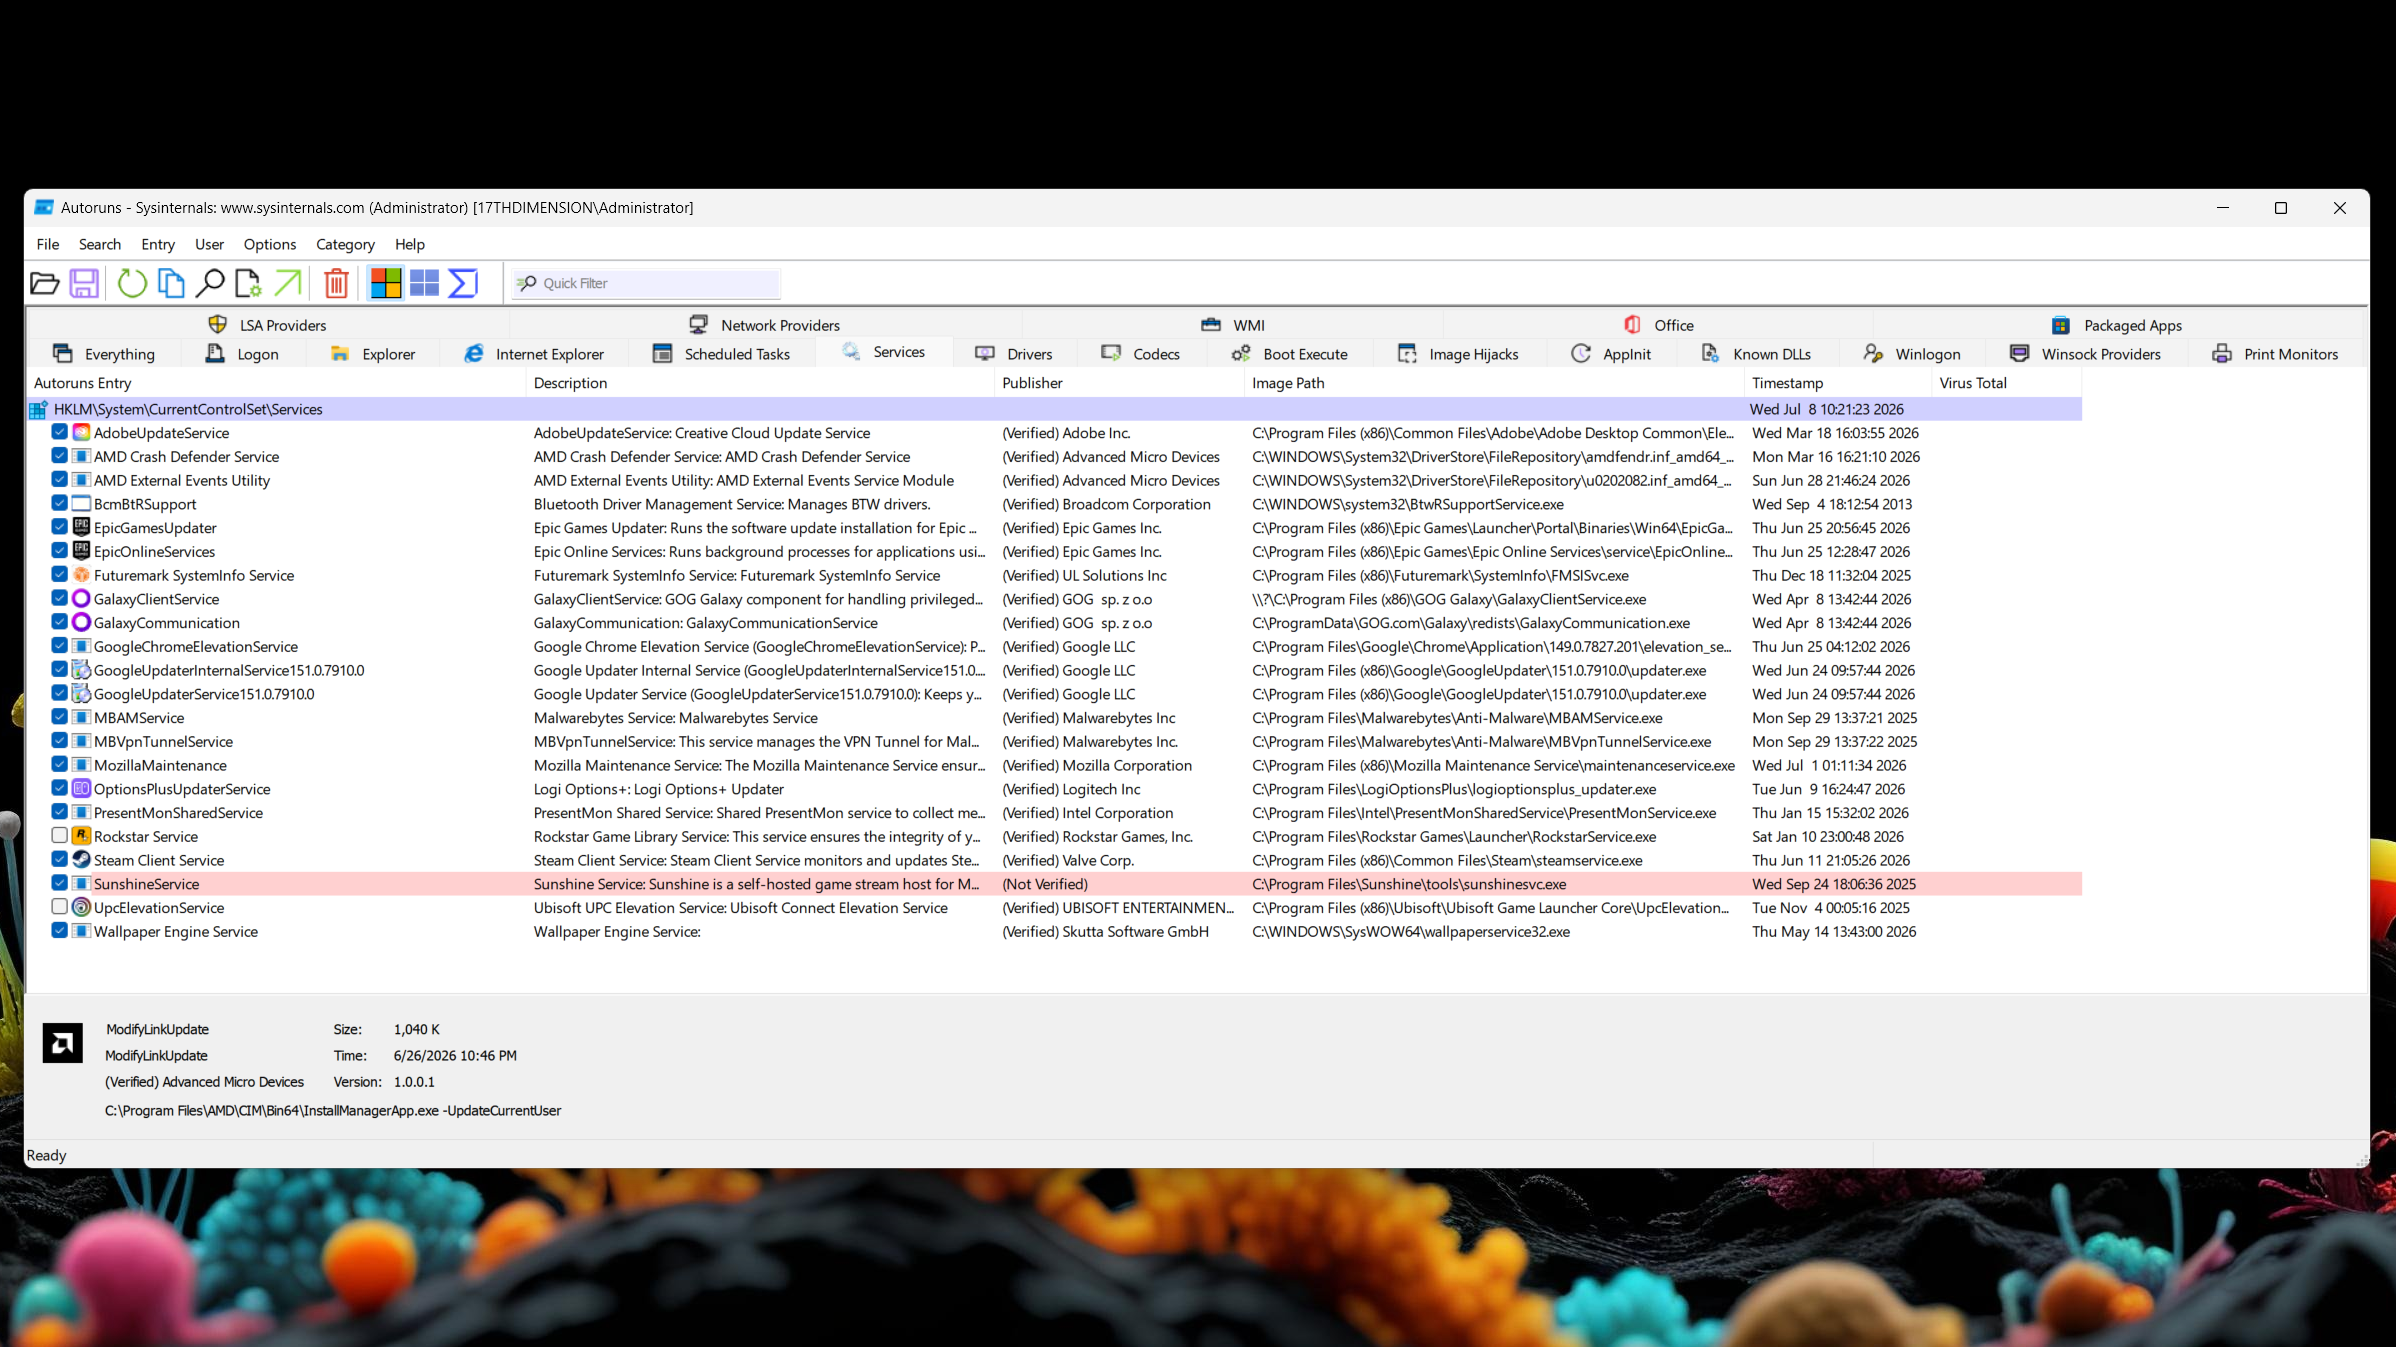This screenshot has height=1347, width=2396.
Task: Select the SunshineService row
Action: tap(1054, 884)
